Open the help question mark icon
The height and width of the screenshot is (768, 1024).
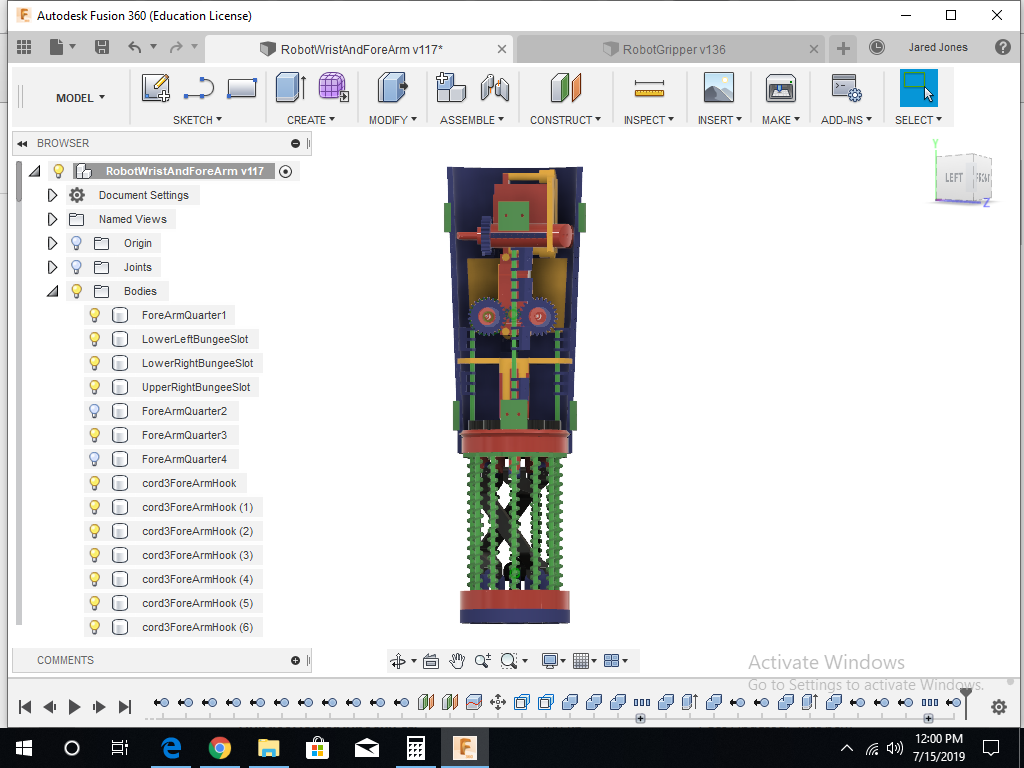coord(1002,47)
